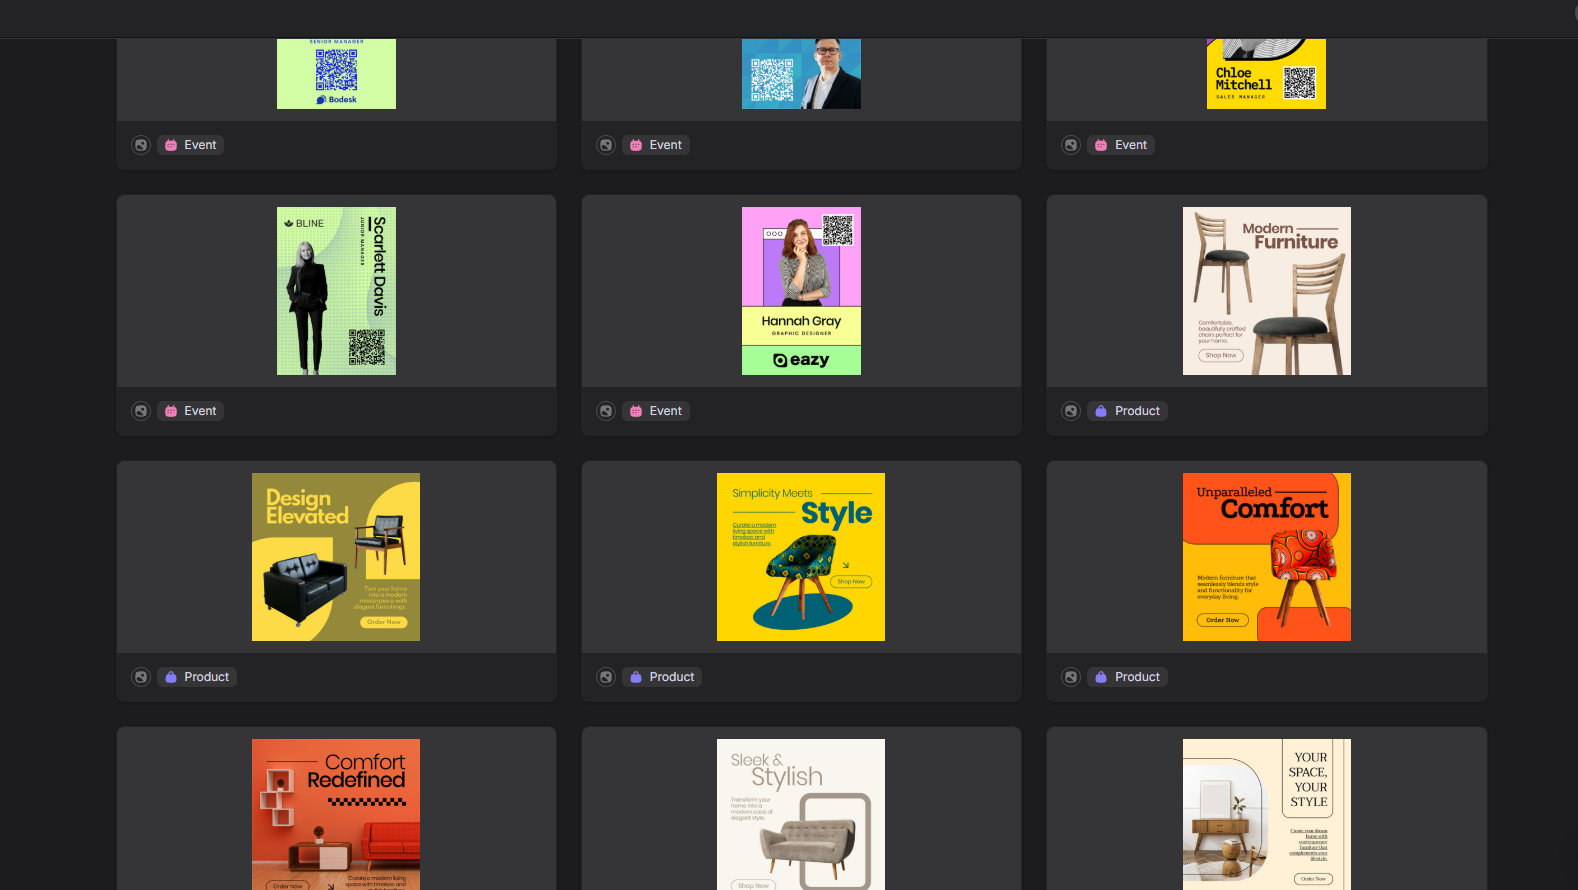Click the image icon under Scarlett Davis card
1578x890 pixels.
pos(141,411)
